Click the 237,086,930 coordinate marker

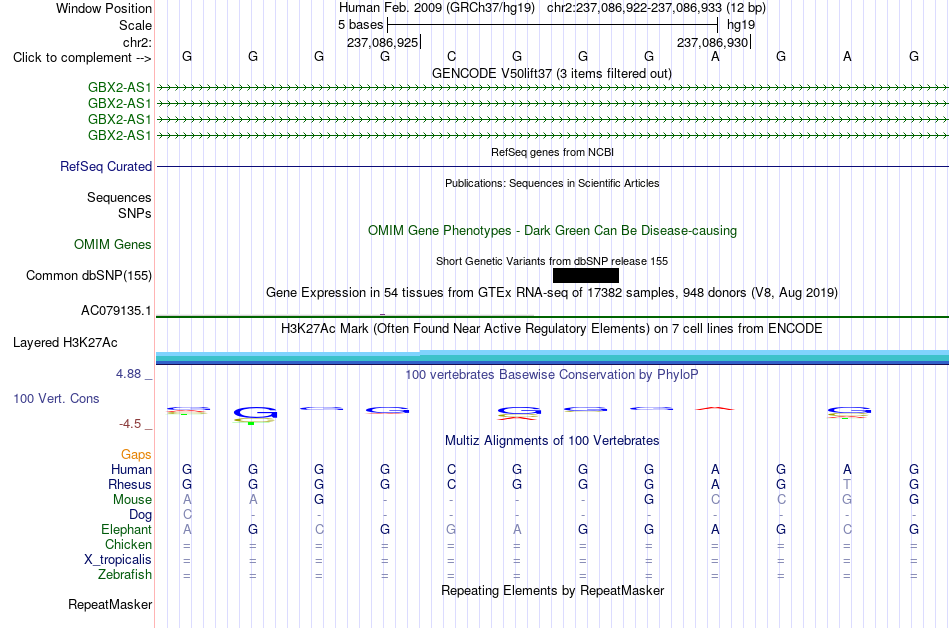[712, 42]
